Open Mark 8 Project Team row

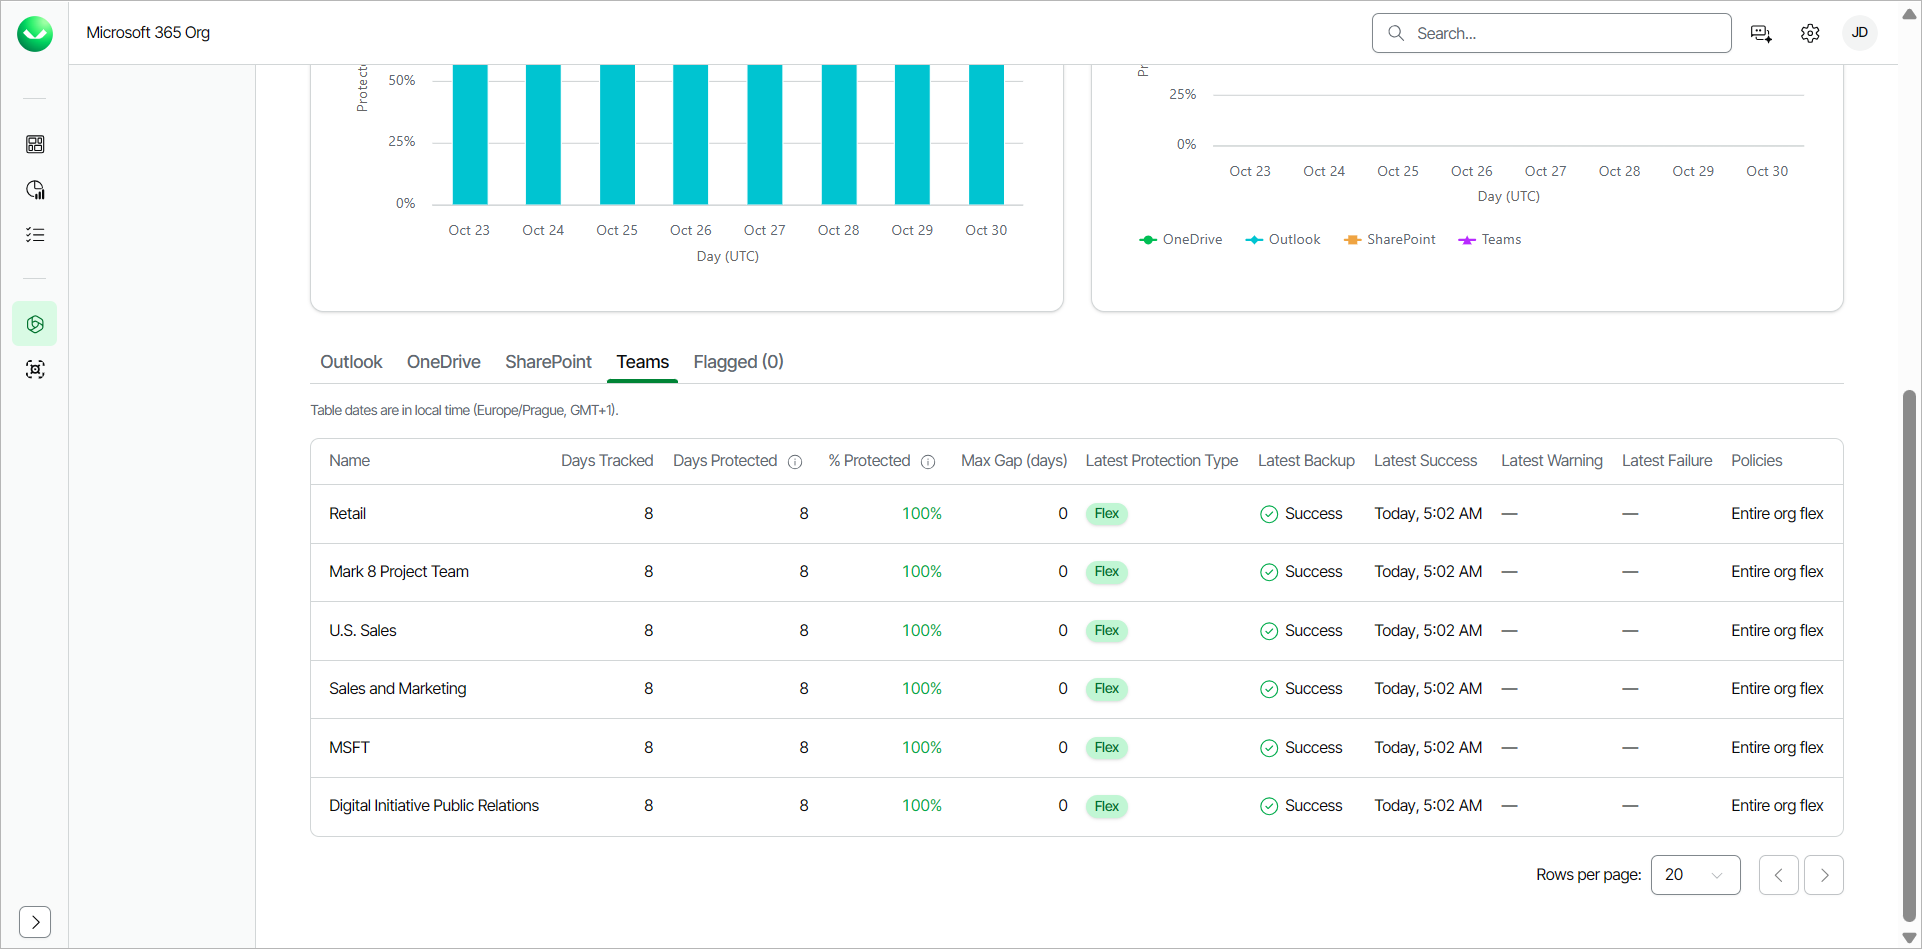pyautogui.click(x=1077, y=572)
